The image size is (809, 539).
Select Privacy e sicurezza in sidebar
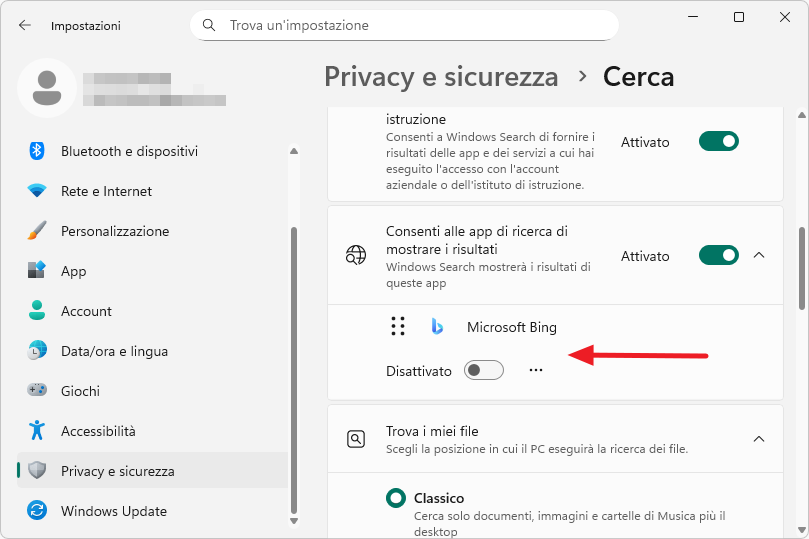click(153, 471)
